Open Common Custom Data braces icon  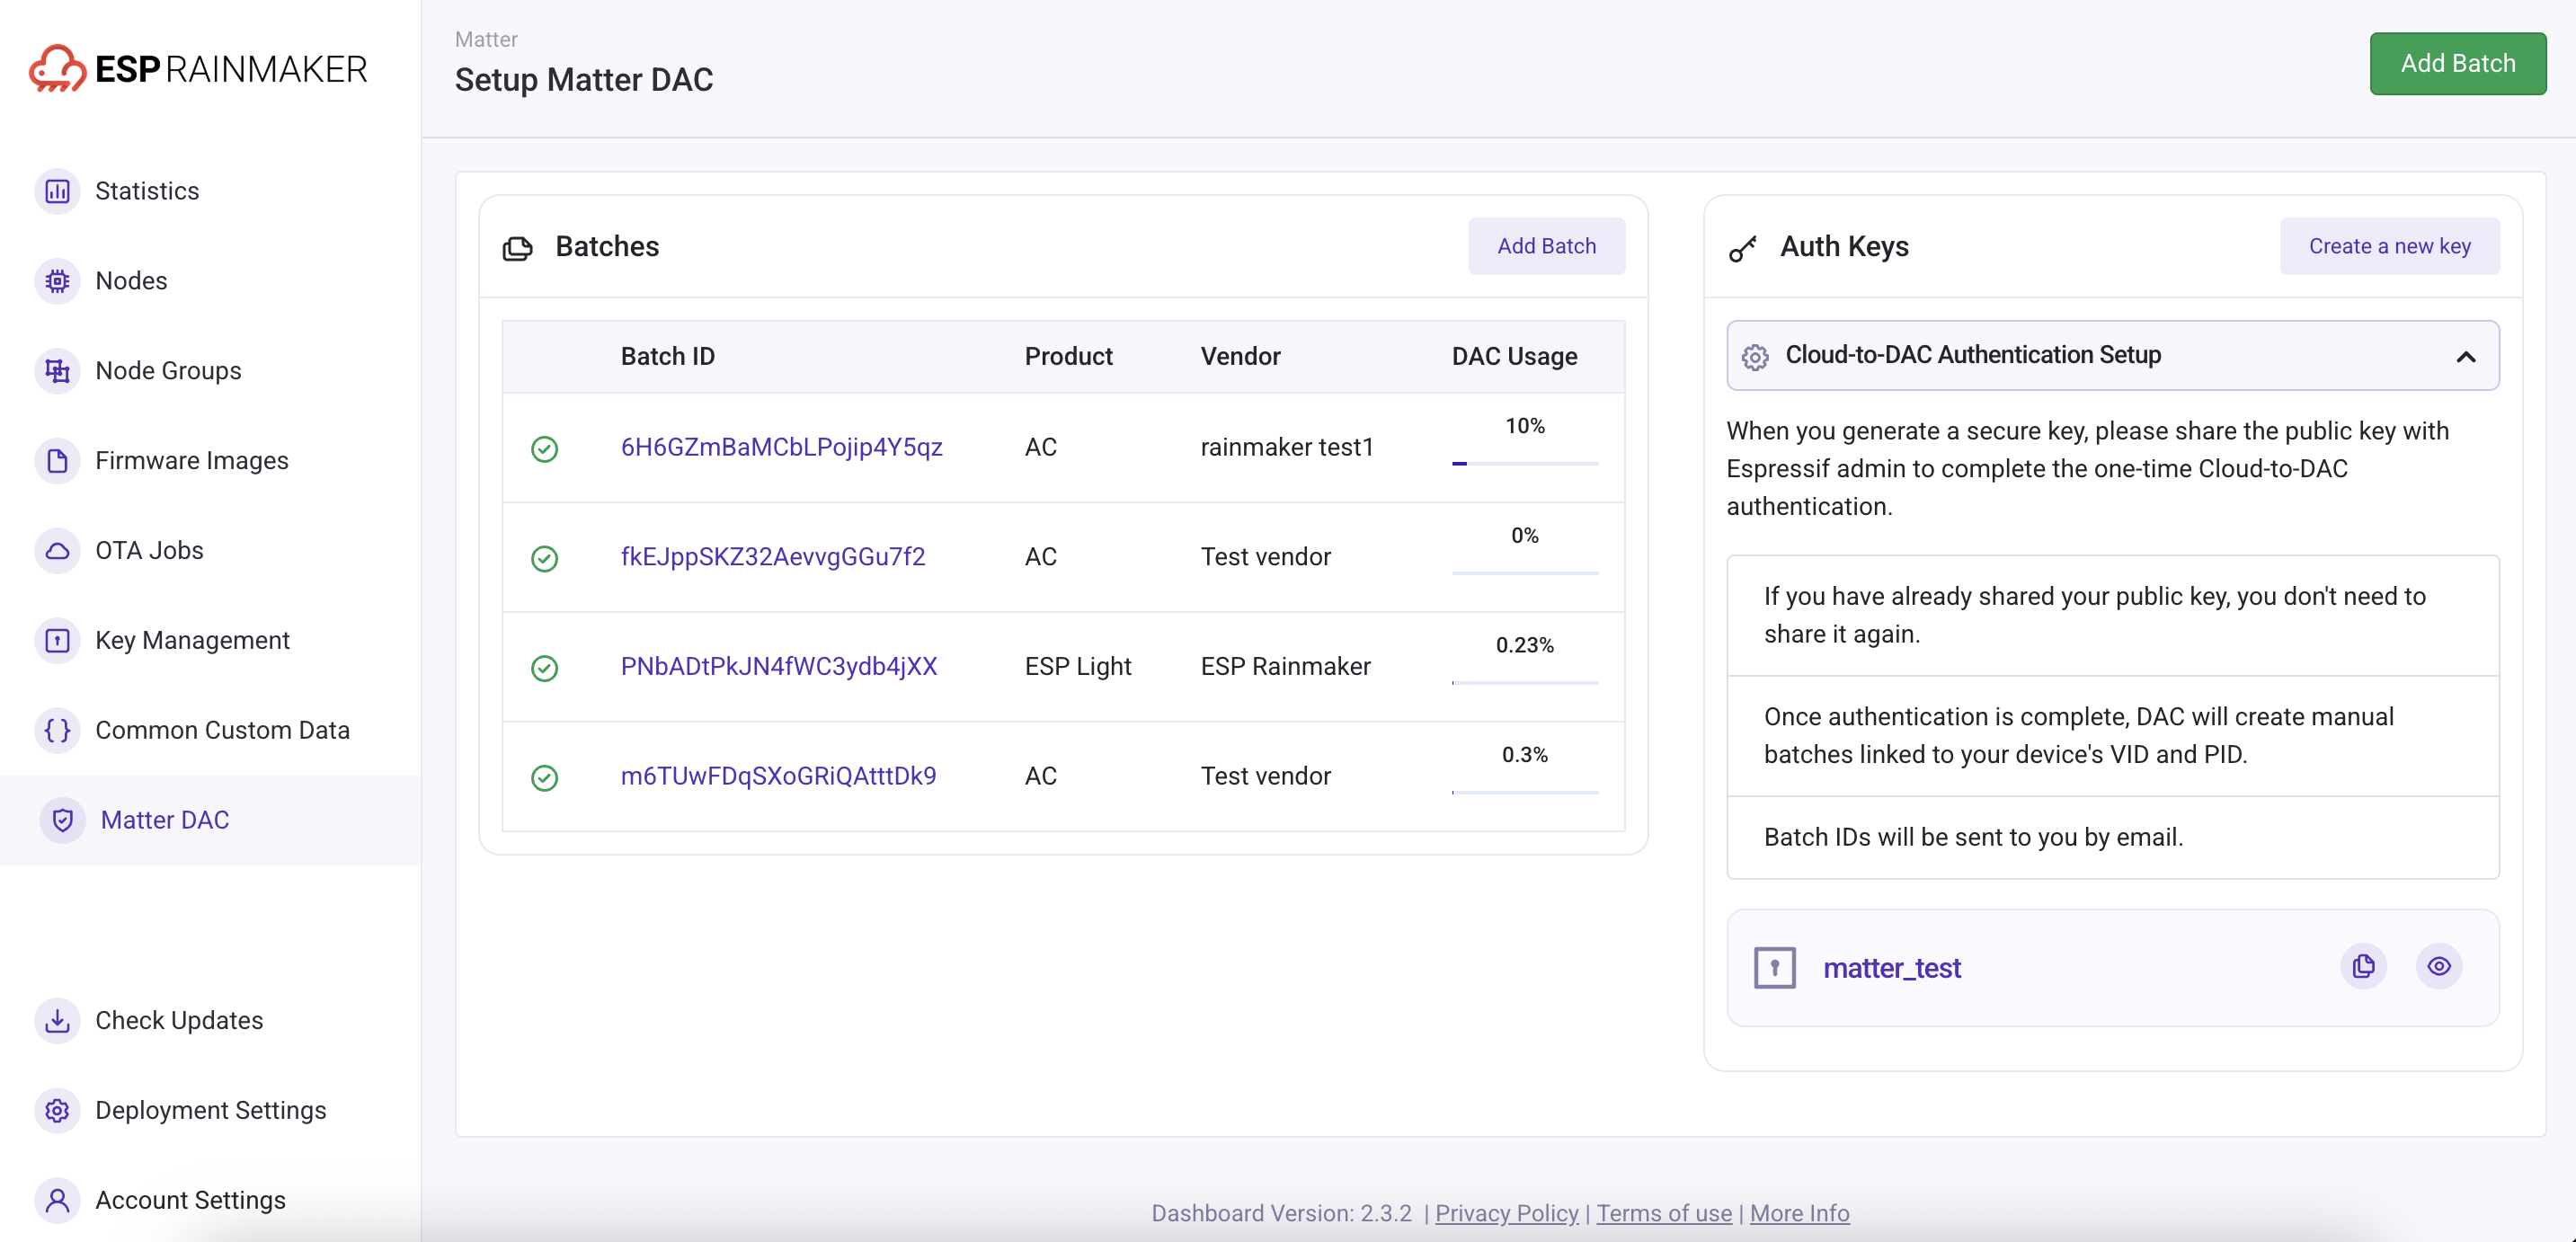tap(57, 730)
